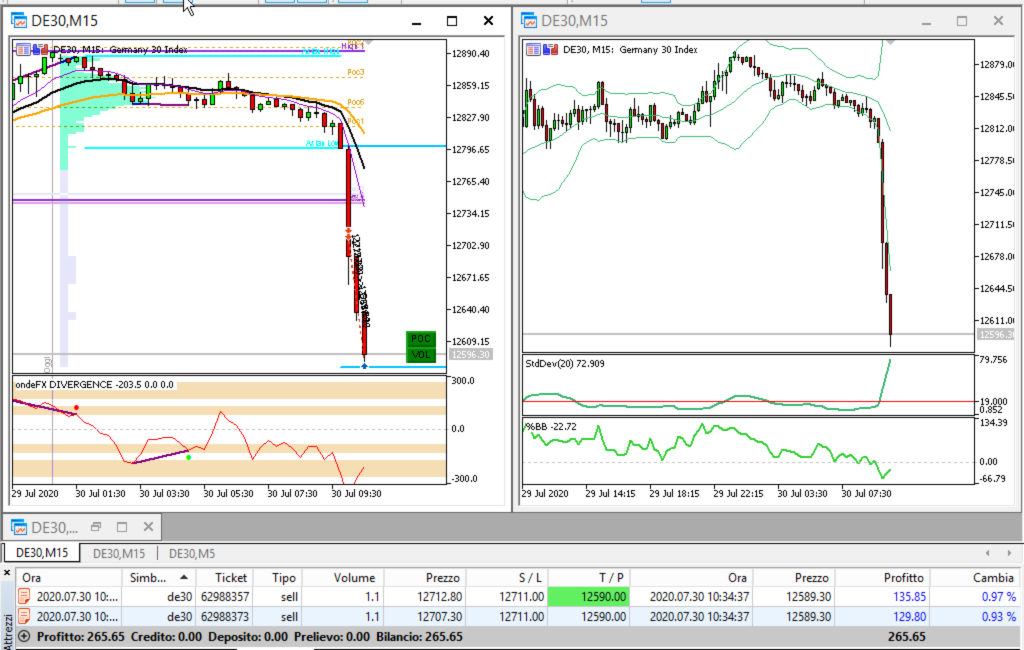Click the grid icon on left chart header
Image resolution: width=1024 pixels, height=650 pixels.
pyautogui.click(x=24, y=50)
